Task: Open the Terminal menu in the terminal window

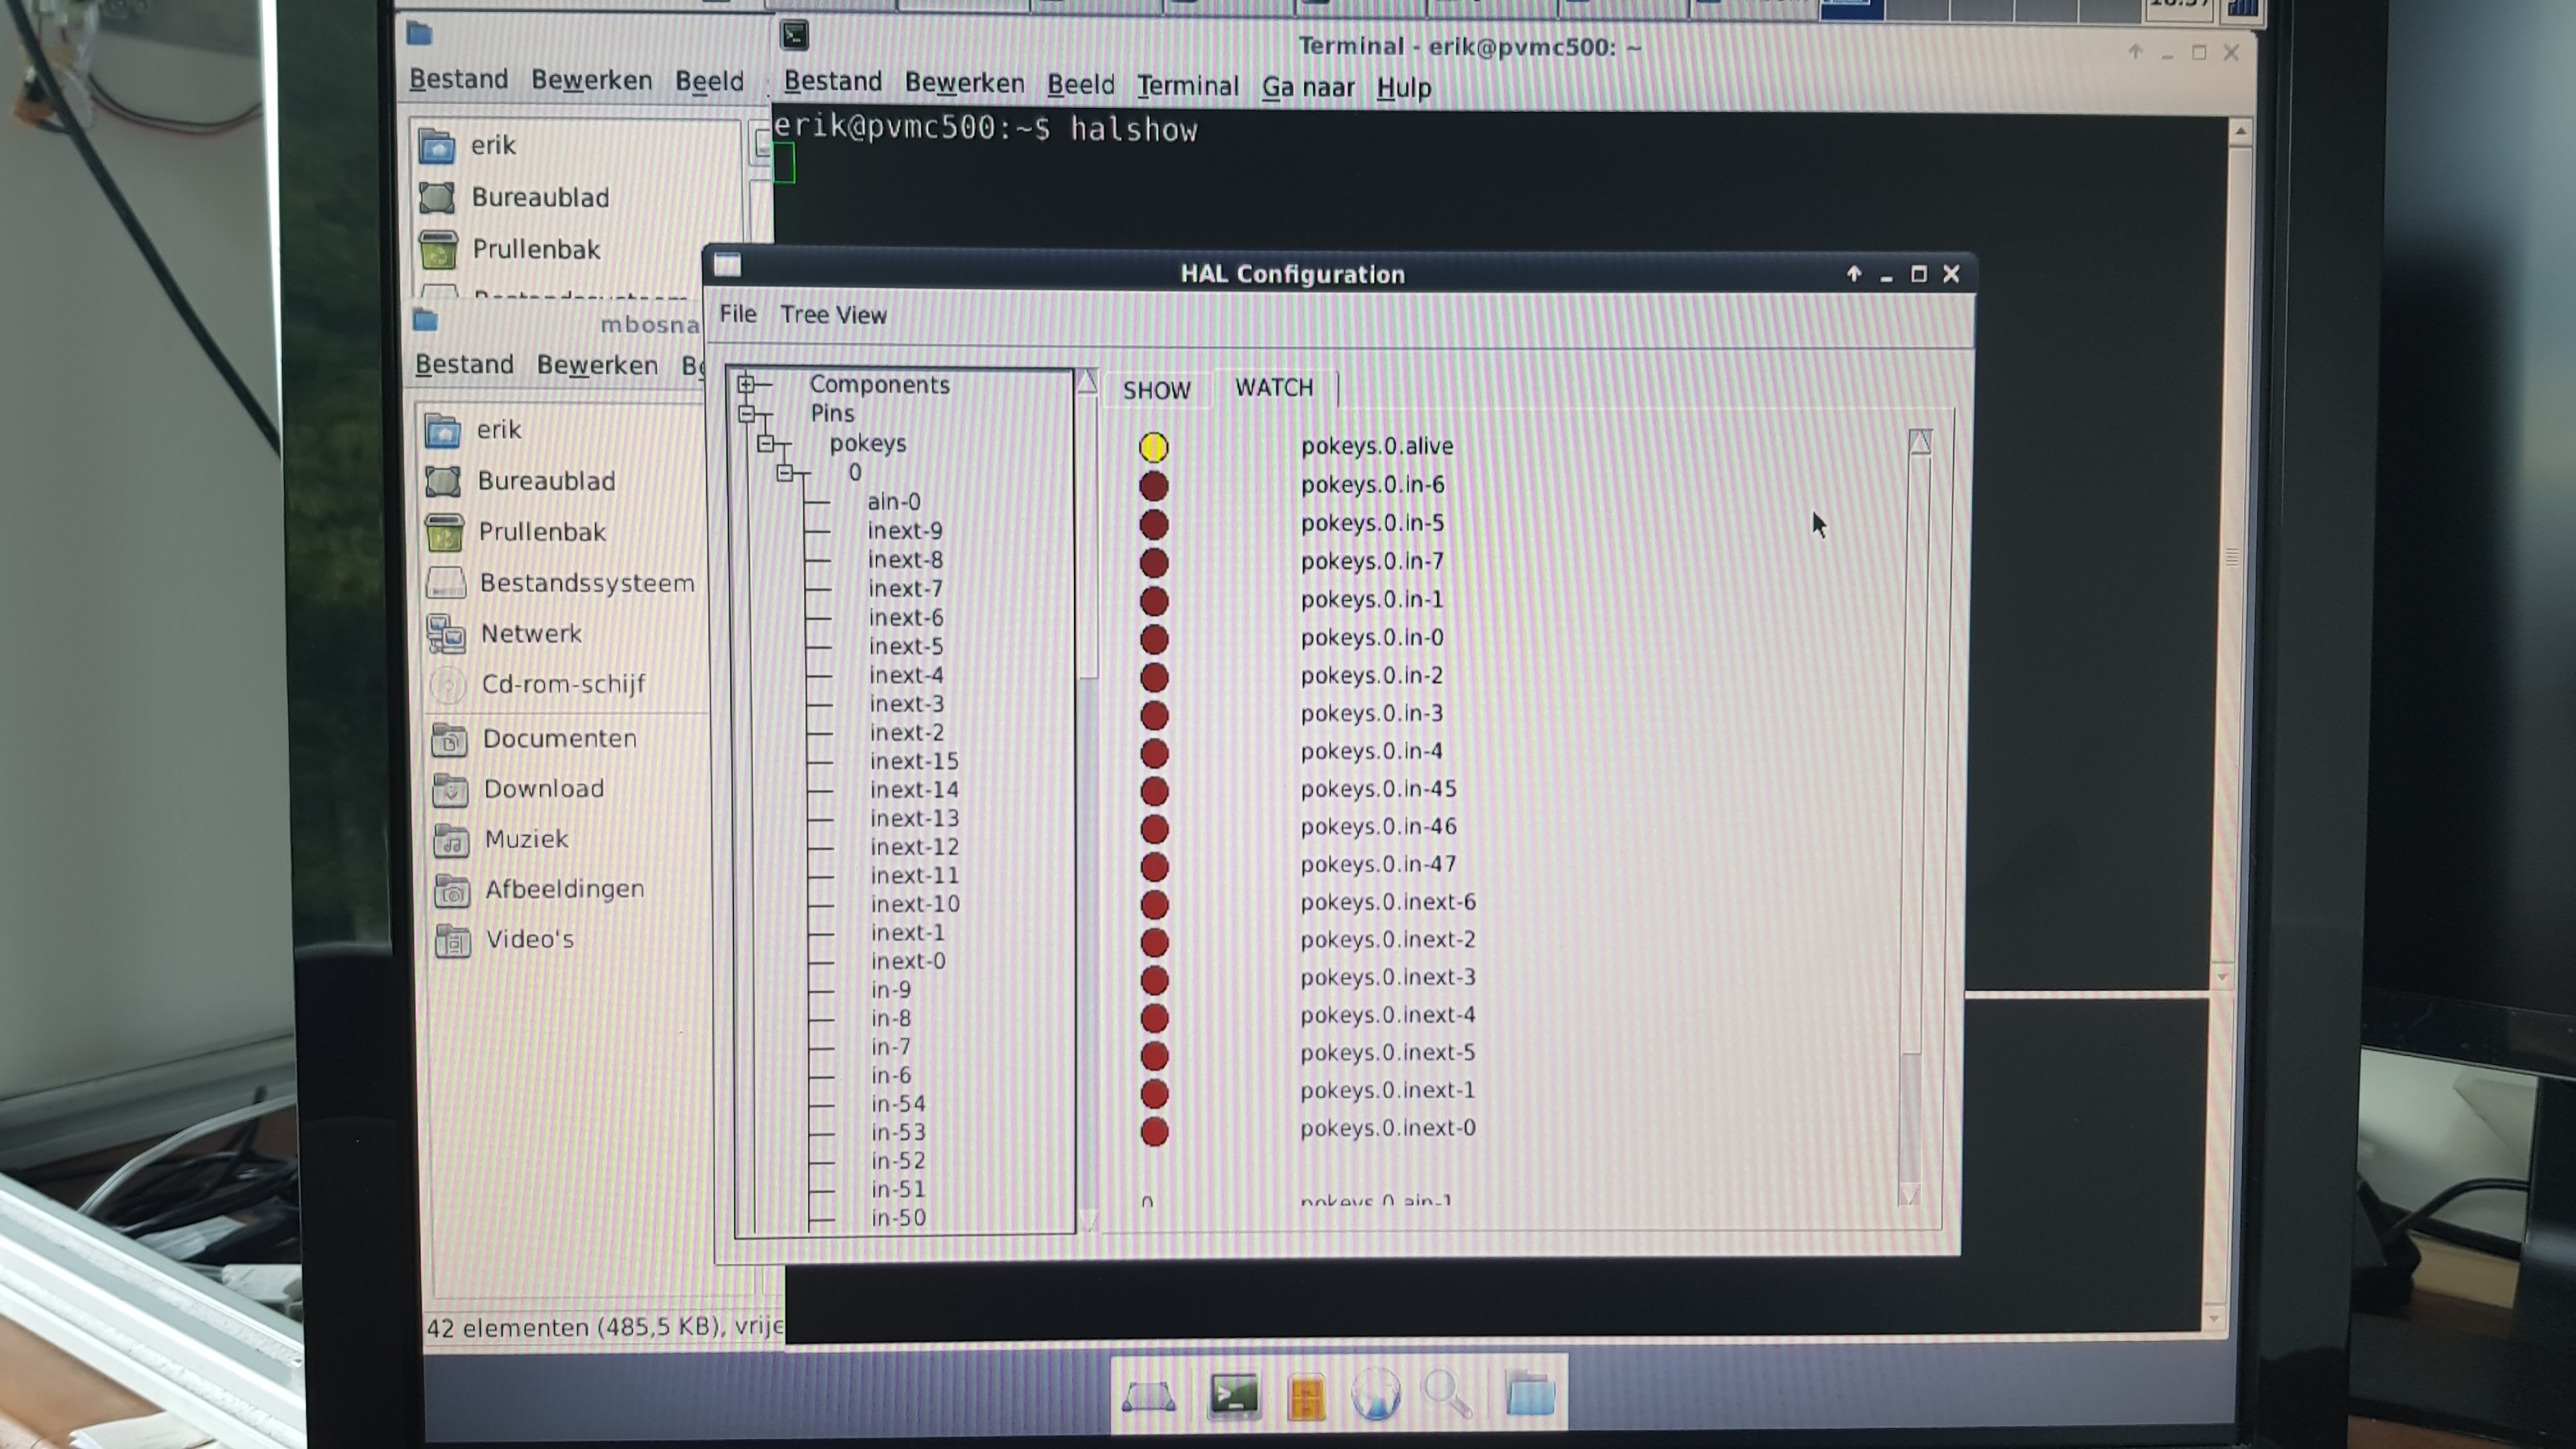Action: click(1187, 87)
